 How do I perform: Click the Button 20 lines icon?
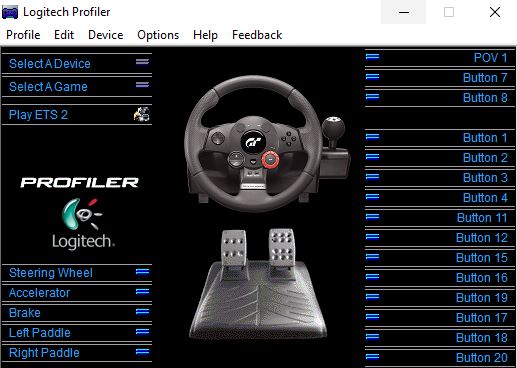pos(372,357)
